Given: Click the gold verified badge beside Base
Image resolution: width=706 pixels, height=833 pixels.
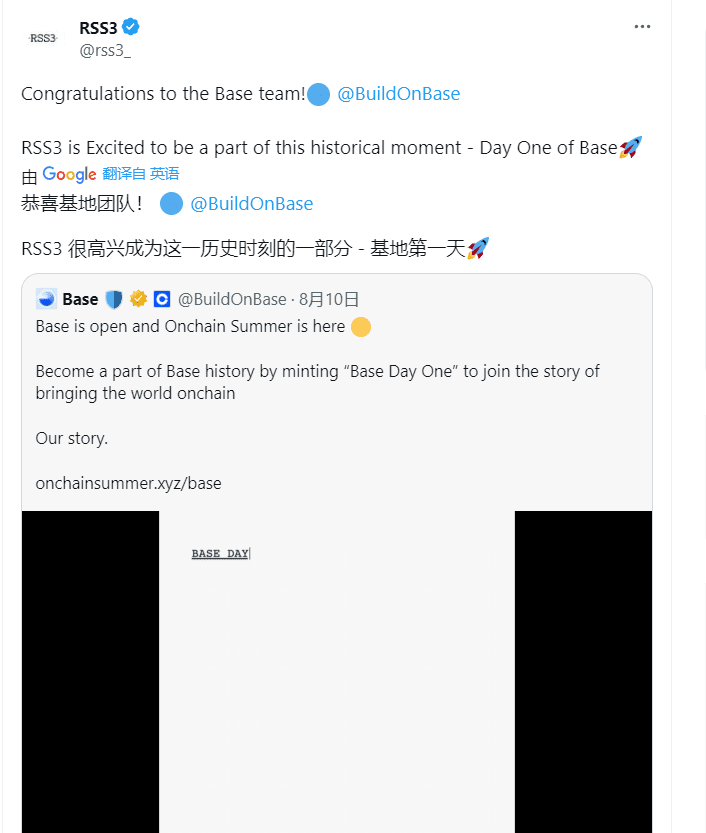Looking at the screenshot, I should coord(138,299).
